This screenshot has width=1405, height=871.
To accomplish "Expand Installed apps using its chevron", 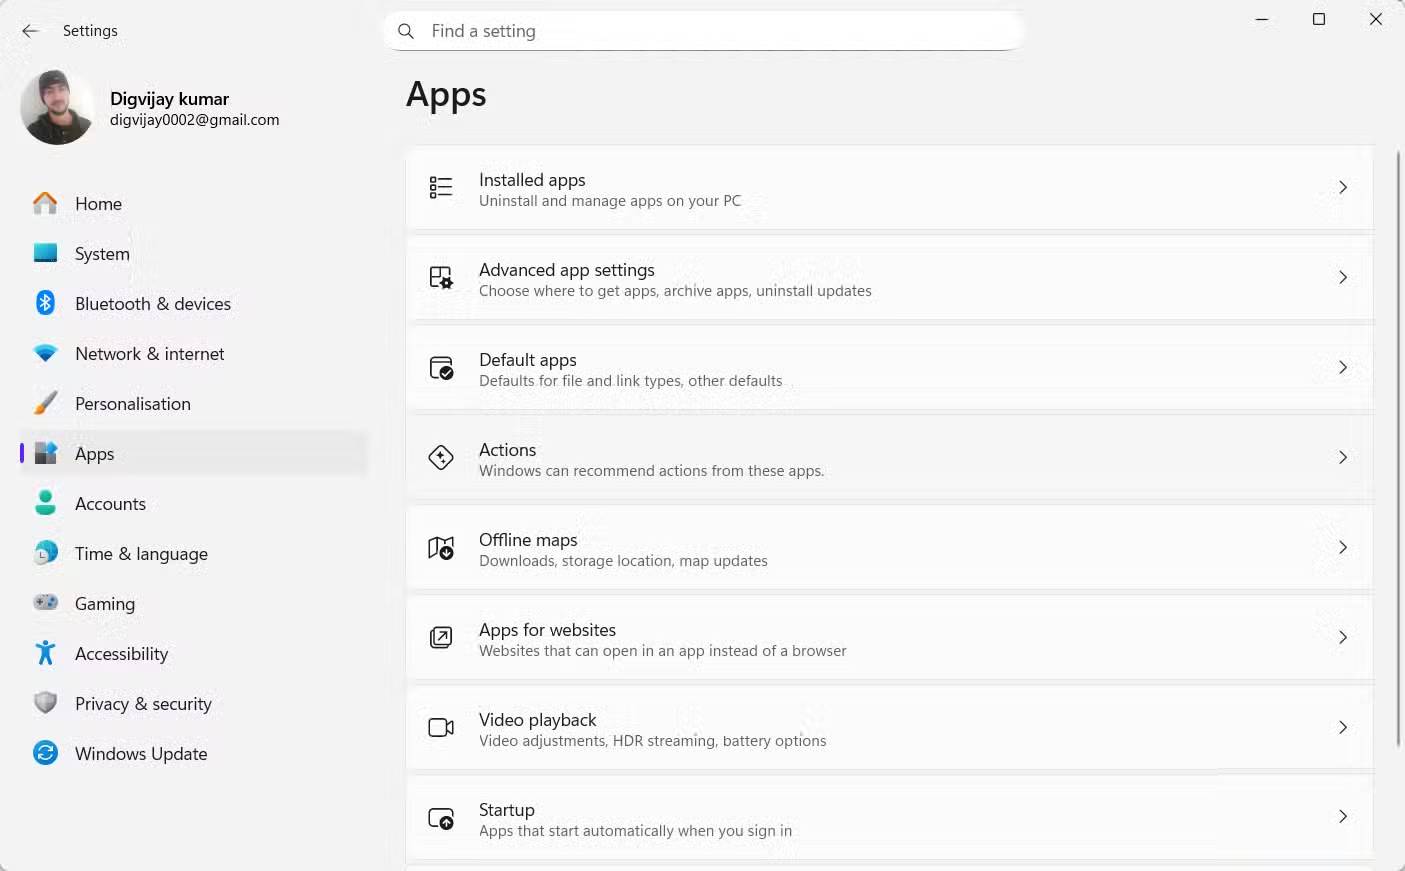I will pos(1343,188).
